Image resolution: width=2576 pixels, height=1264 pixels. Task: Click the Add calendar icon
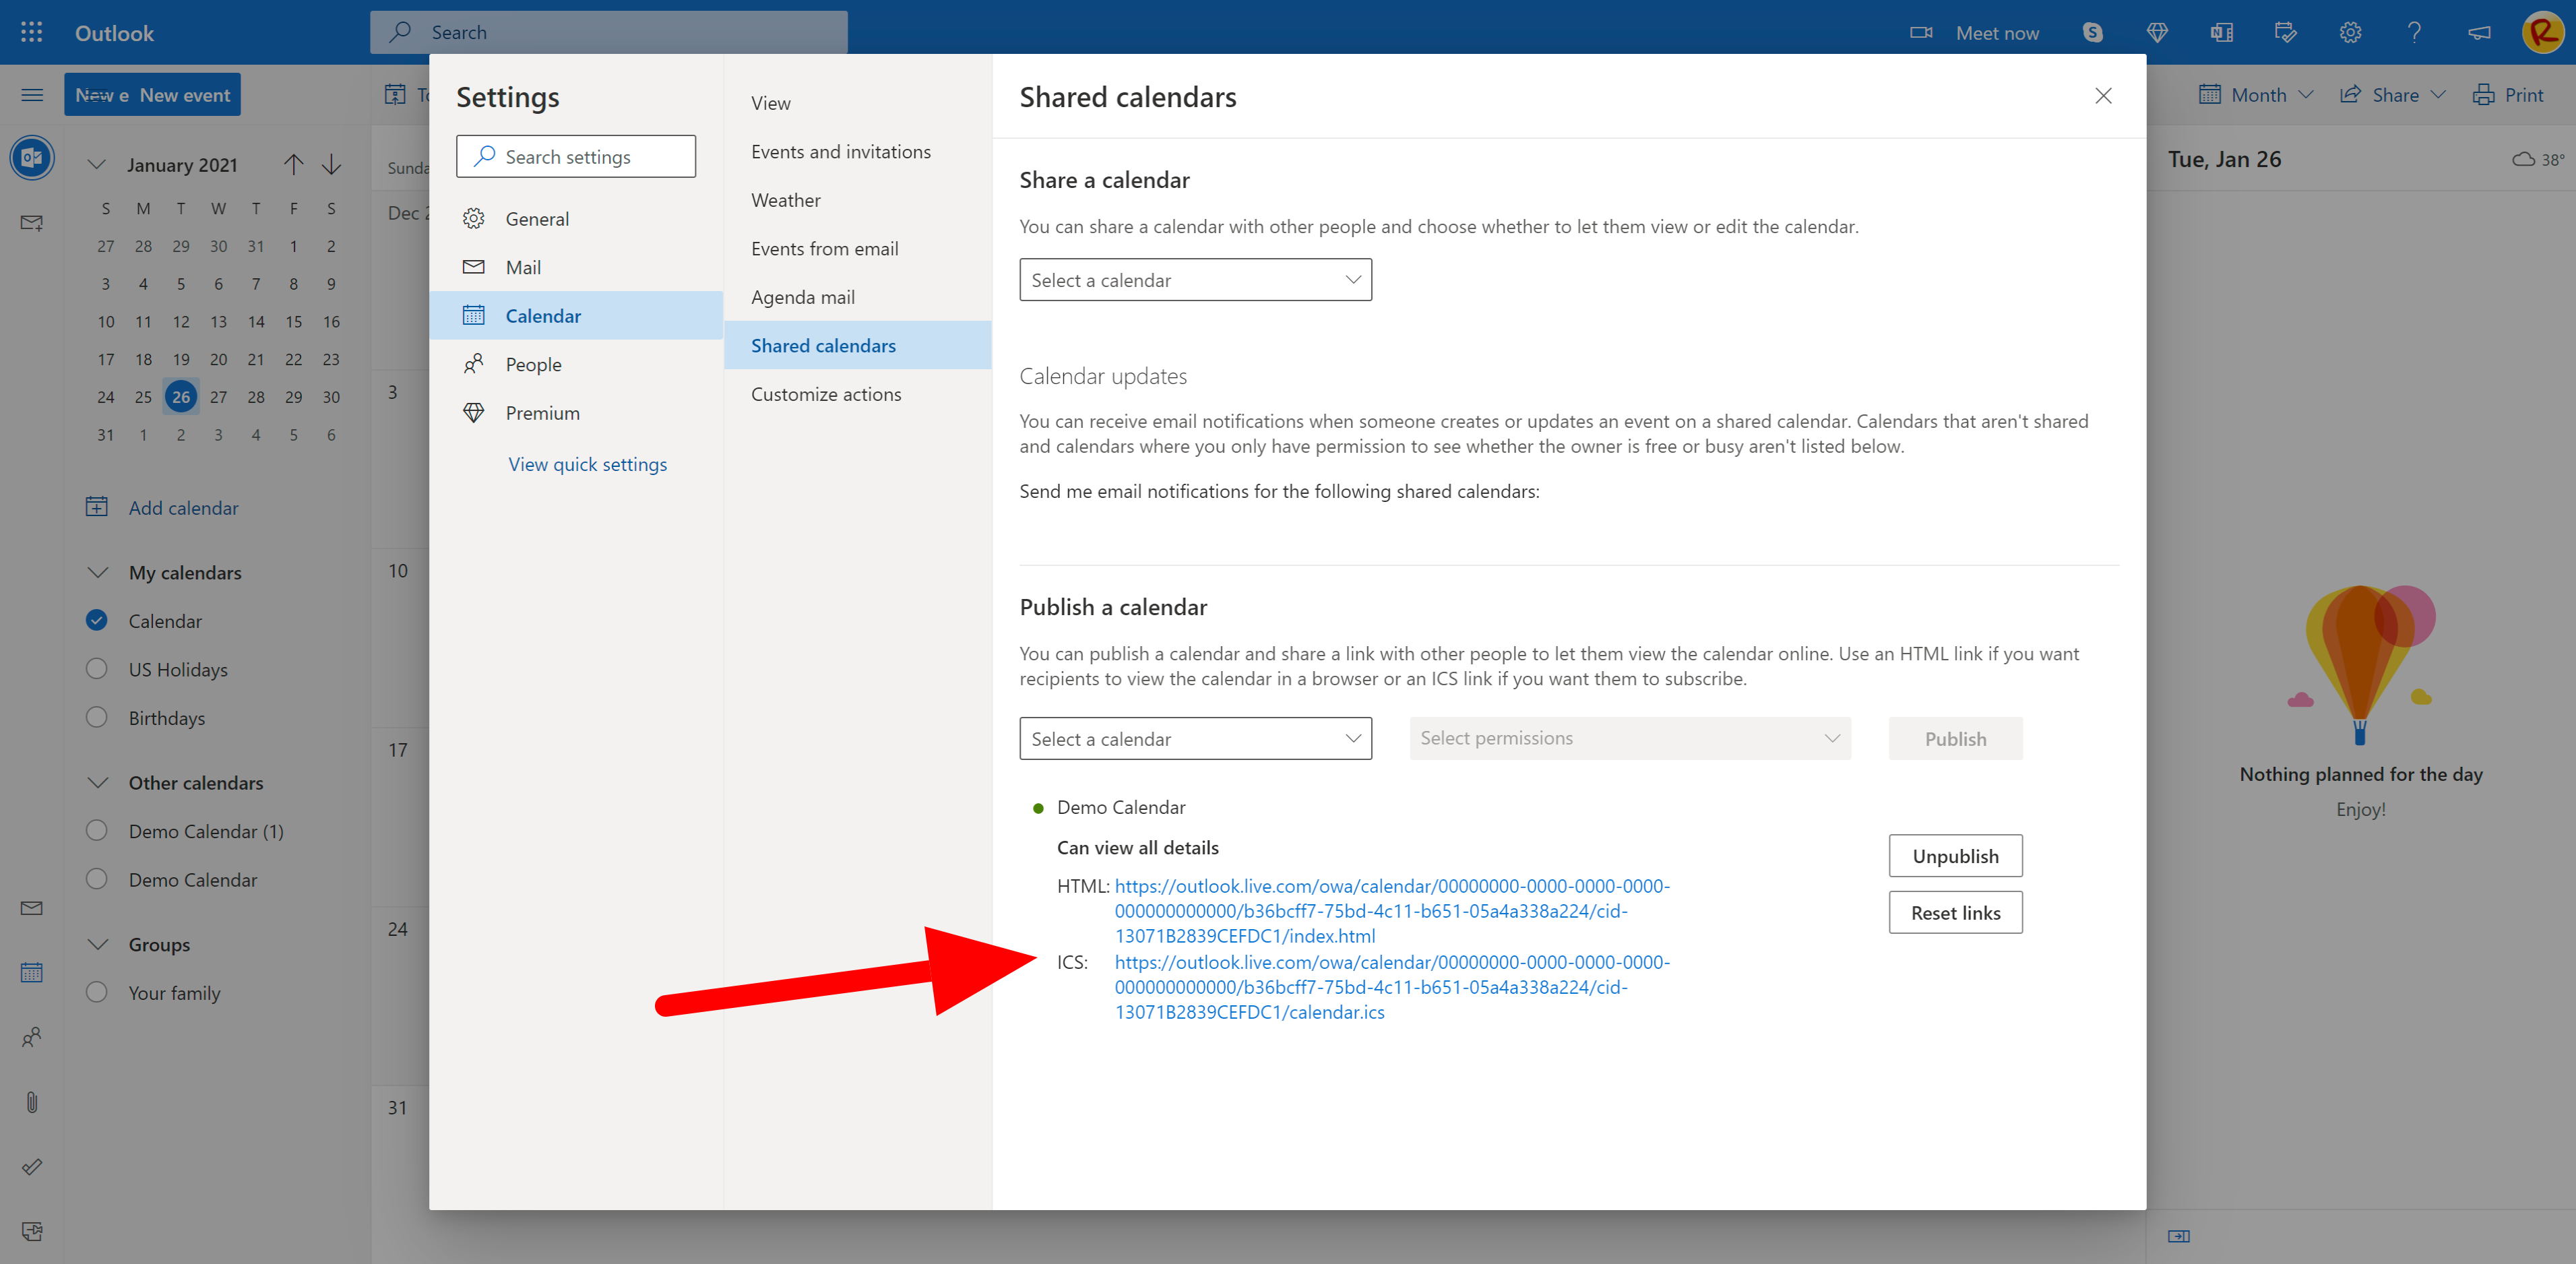pyautogui.click(x=97, y=507)
